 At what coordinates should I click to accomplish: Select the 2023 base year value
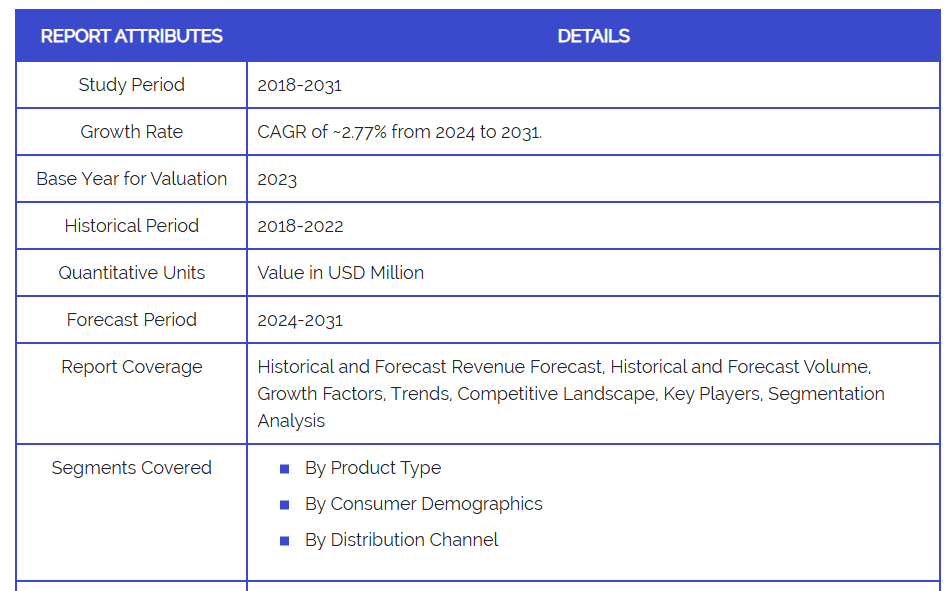tap(277, 180)
